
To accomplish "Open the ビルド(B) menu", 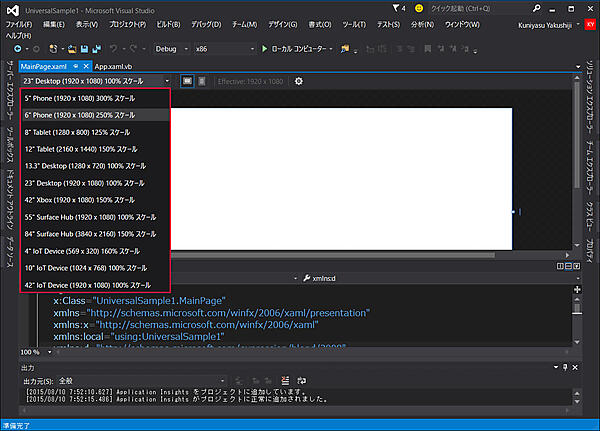I will pyautogui.click(x=167, y=23).
